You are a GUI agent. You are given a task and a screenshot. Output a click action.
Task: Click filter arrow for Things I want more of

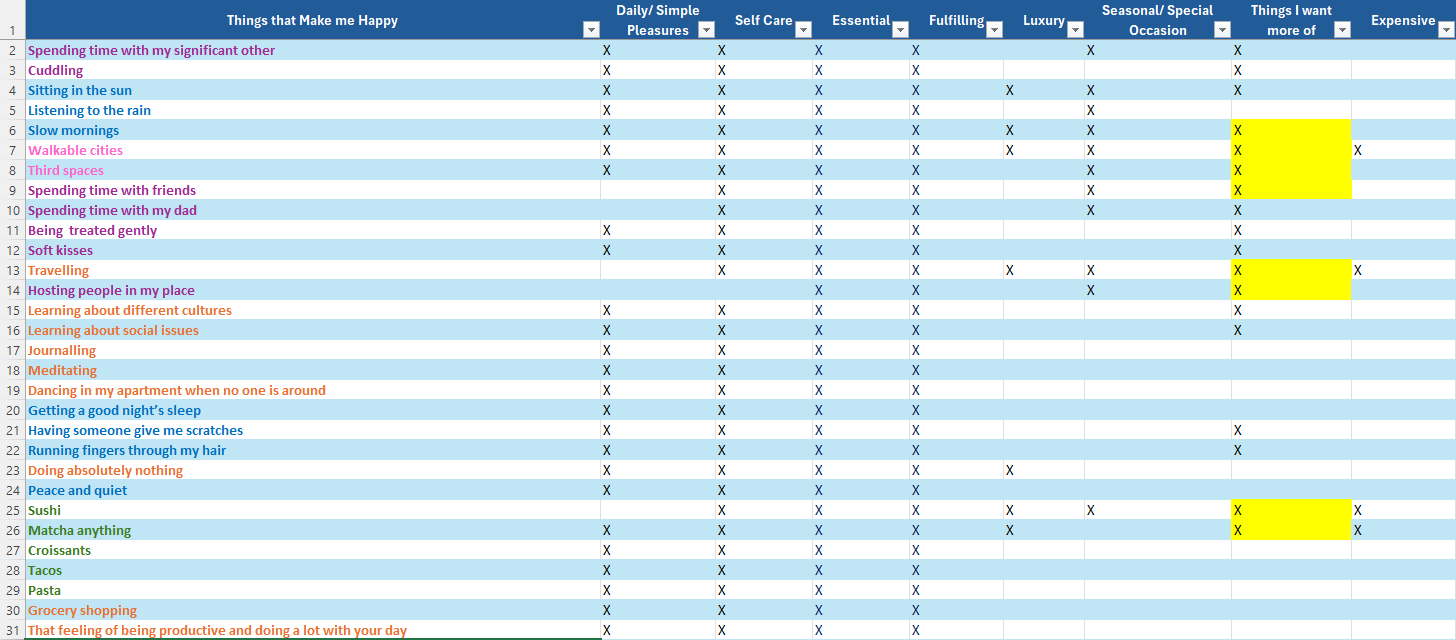pos(1342,30)
